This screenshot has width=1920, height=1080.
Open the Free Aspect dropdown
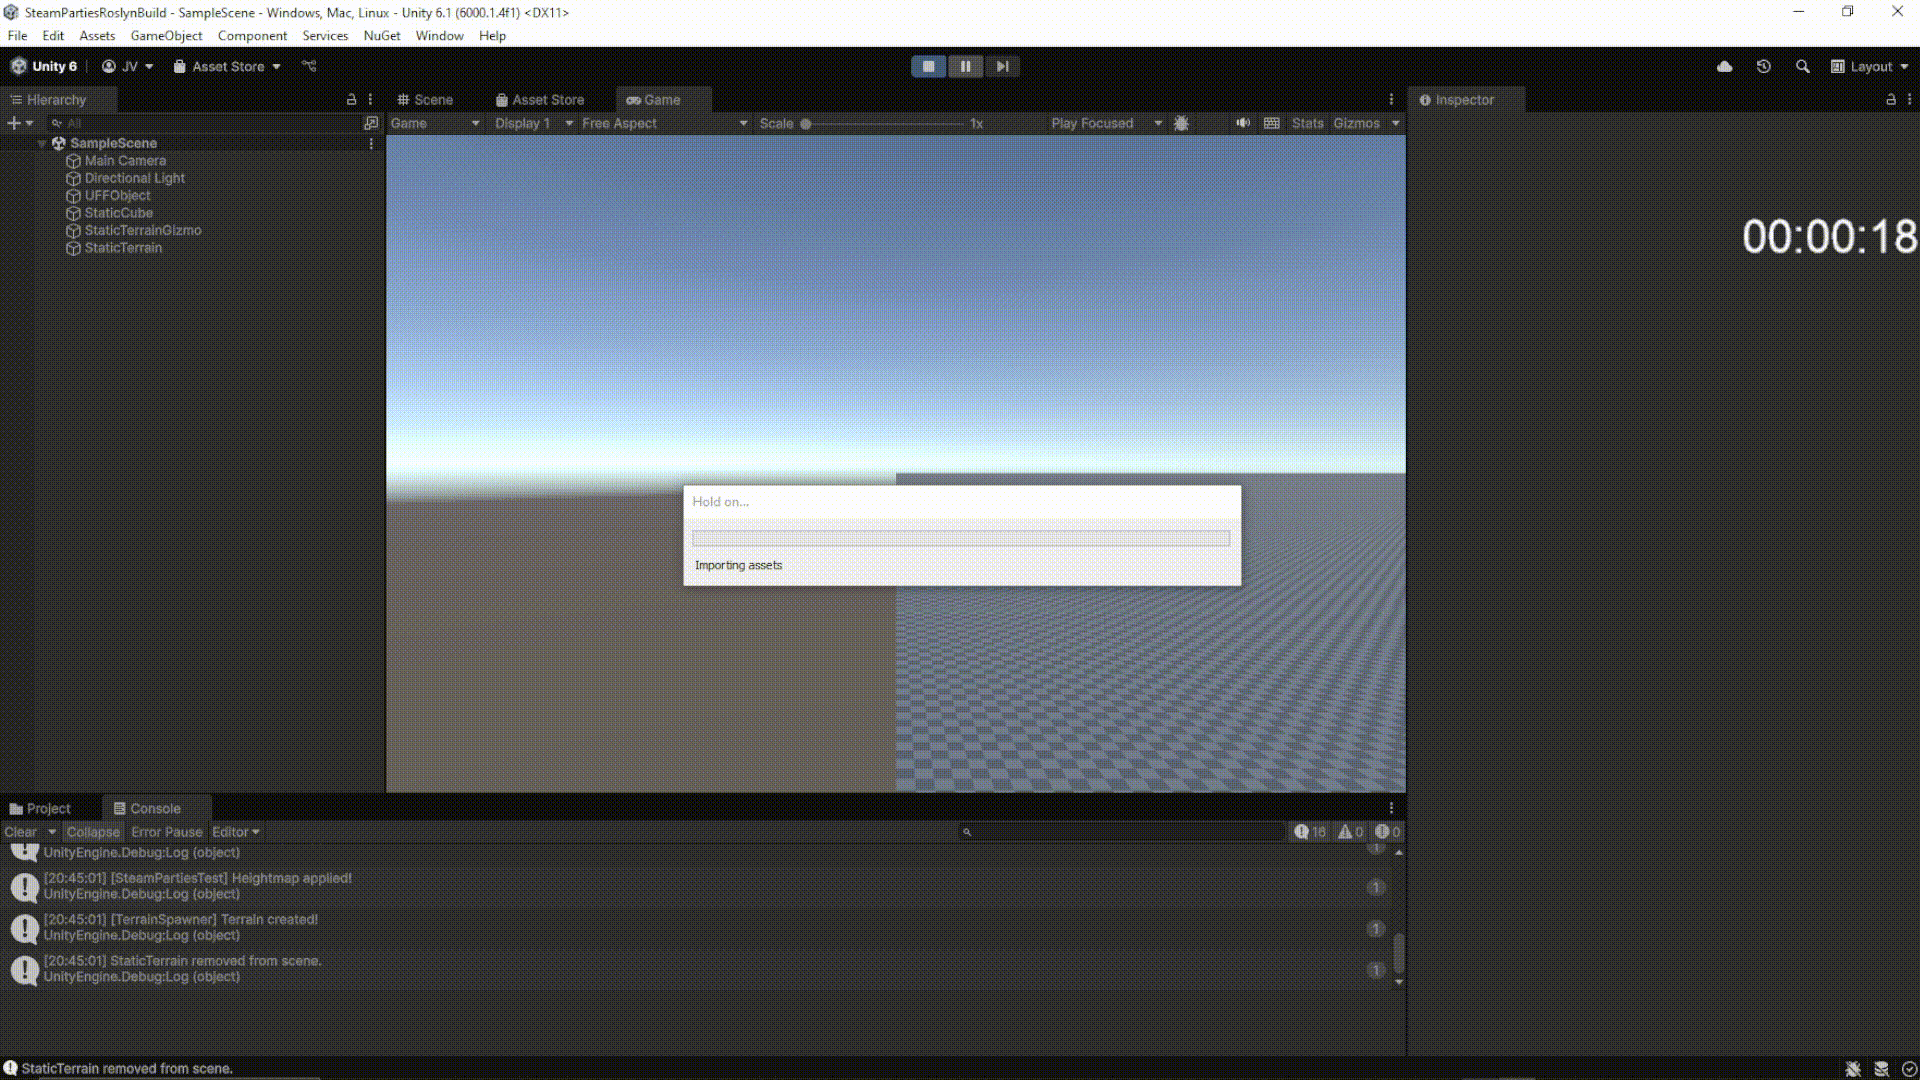tap(664, 123)
